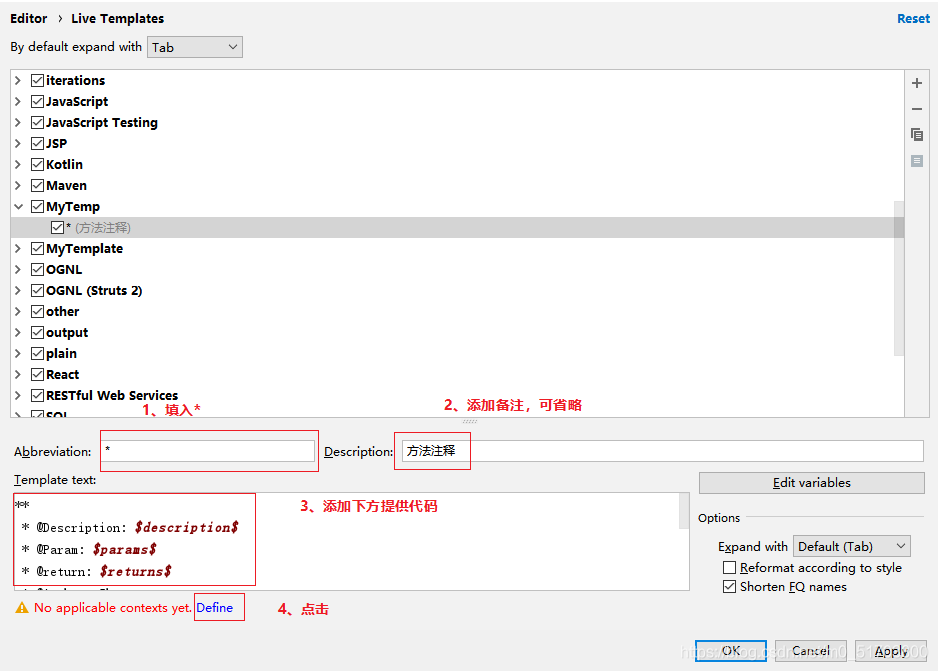Click inside the Template text editor
The image size is (938, 671).
351,541
